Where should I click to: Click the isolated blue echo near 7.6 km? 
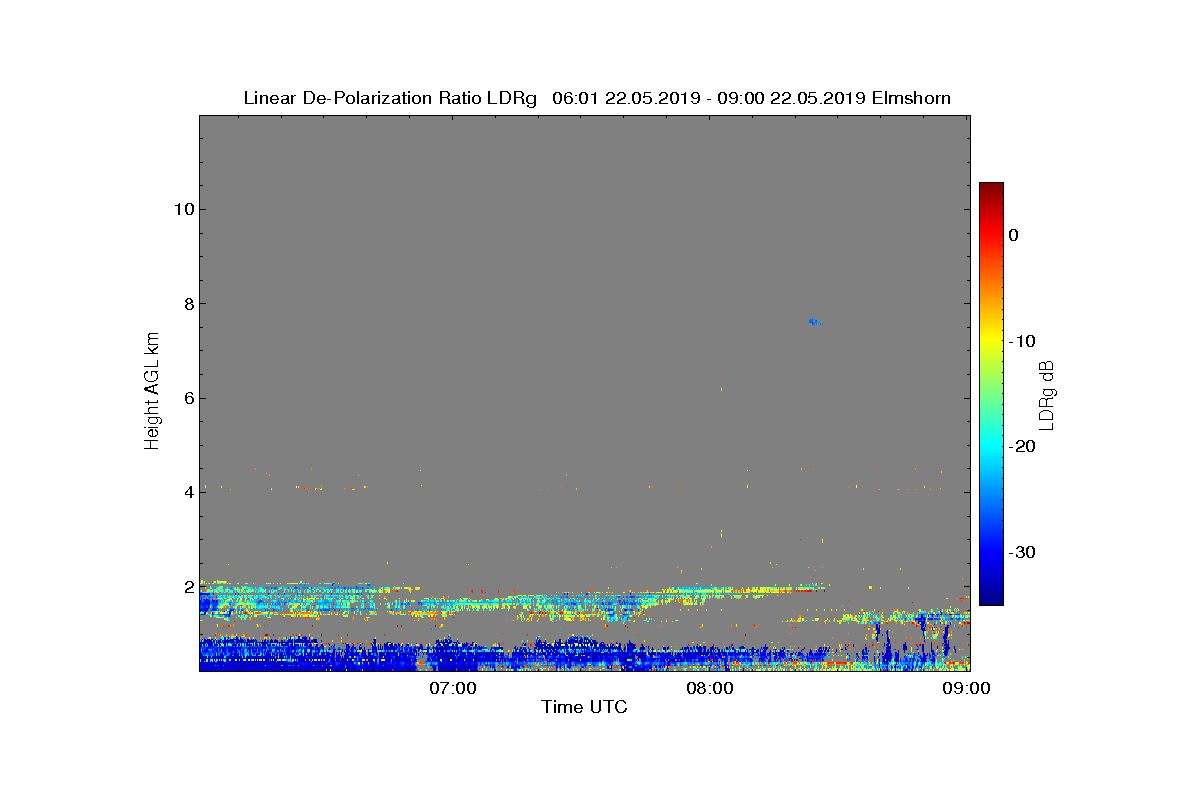815,321
